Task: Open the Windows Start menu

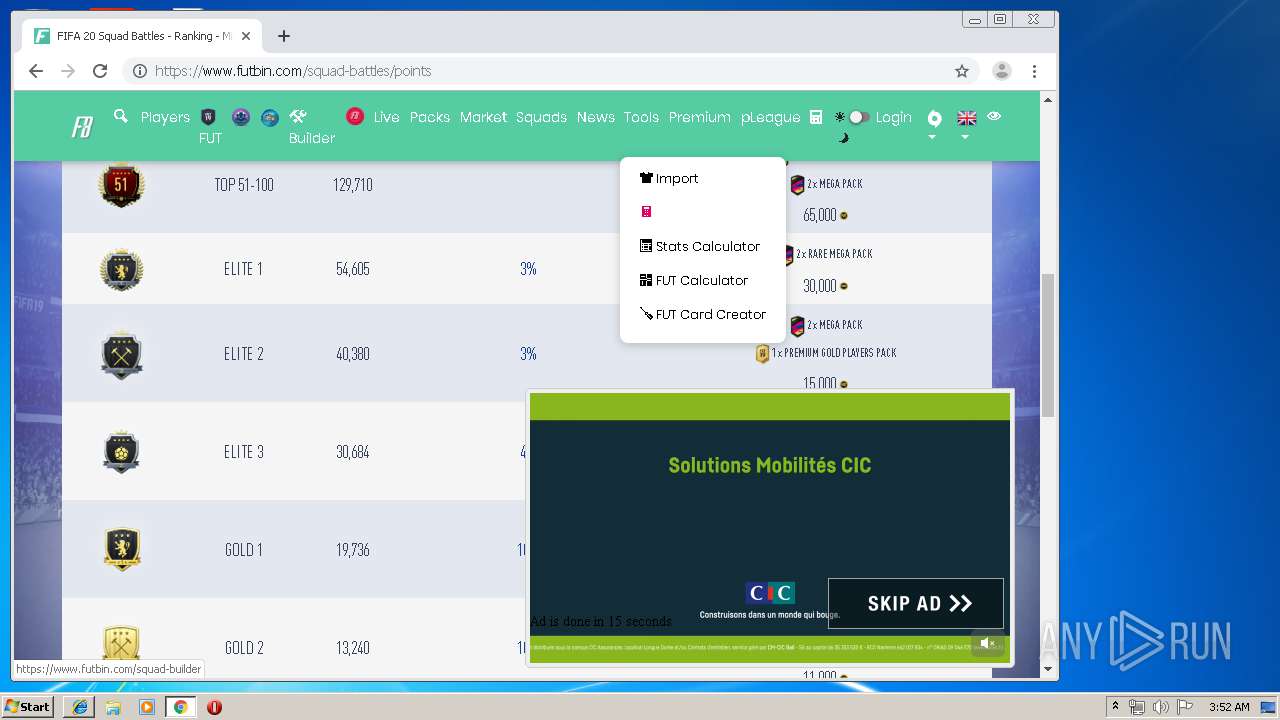Action: pos(28,706)
